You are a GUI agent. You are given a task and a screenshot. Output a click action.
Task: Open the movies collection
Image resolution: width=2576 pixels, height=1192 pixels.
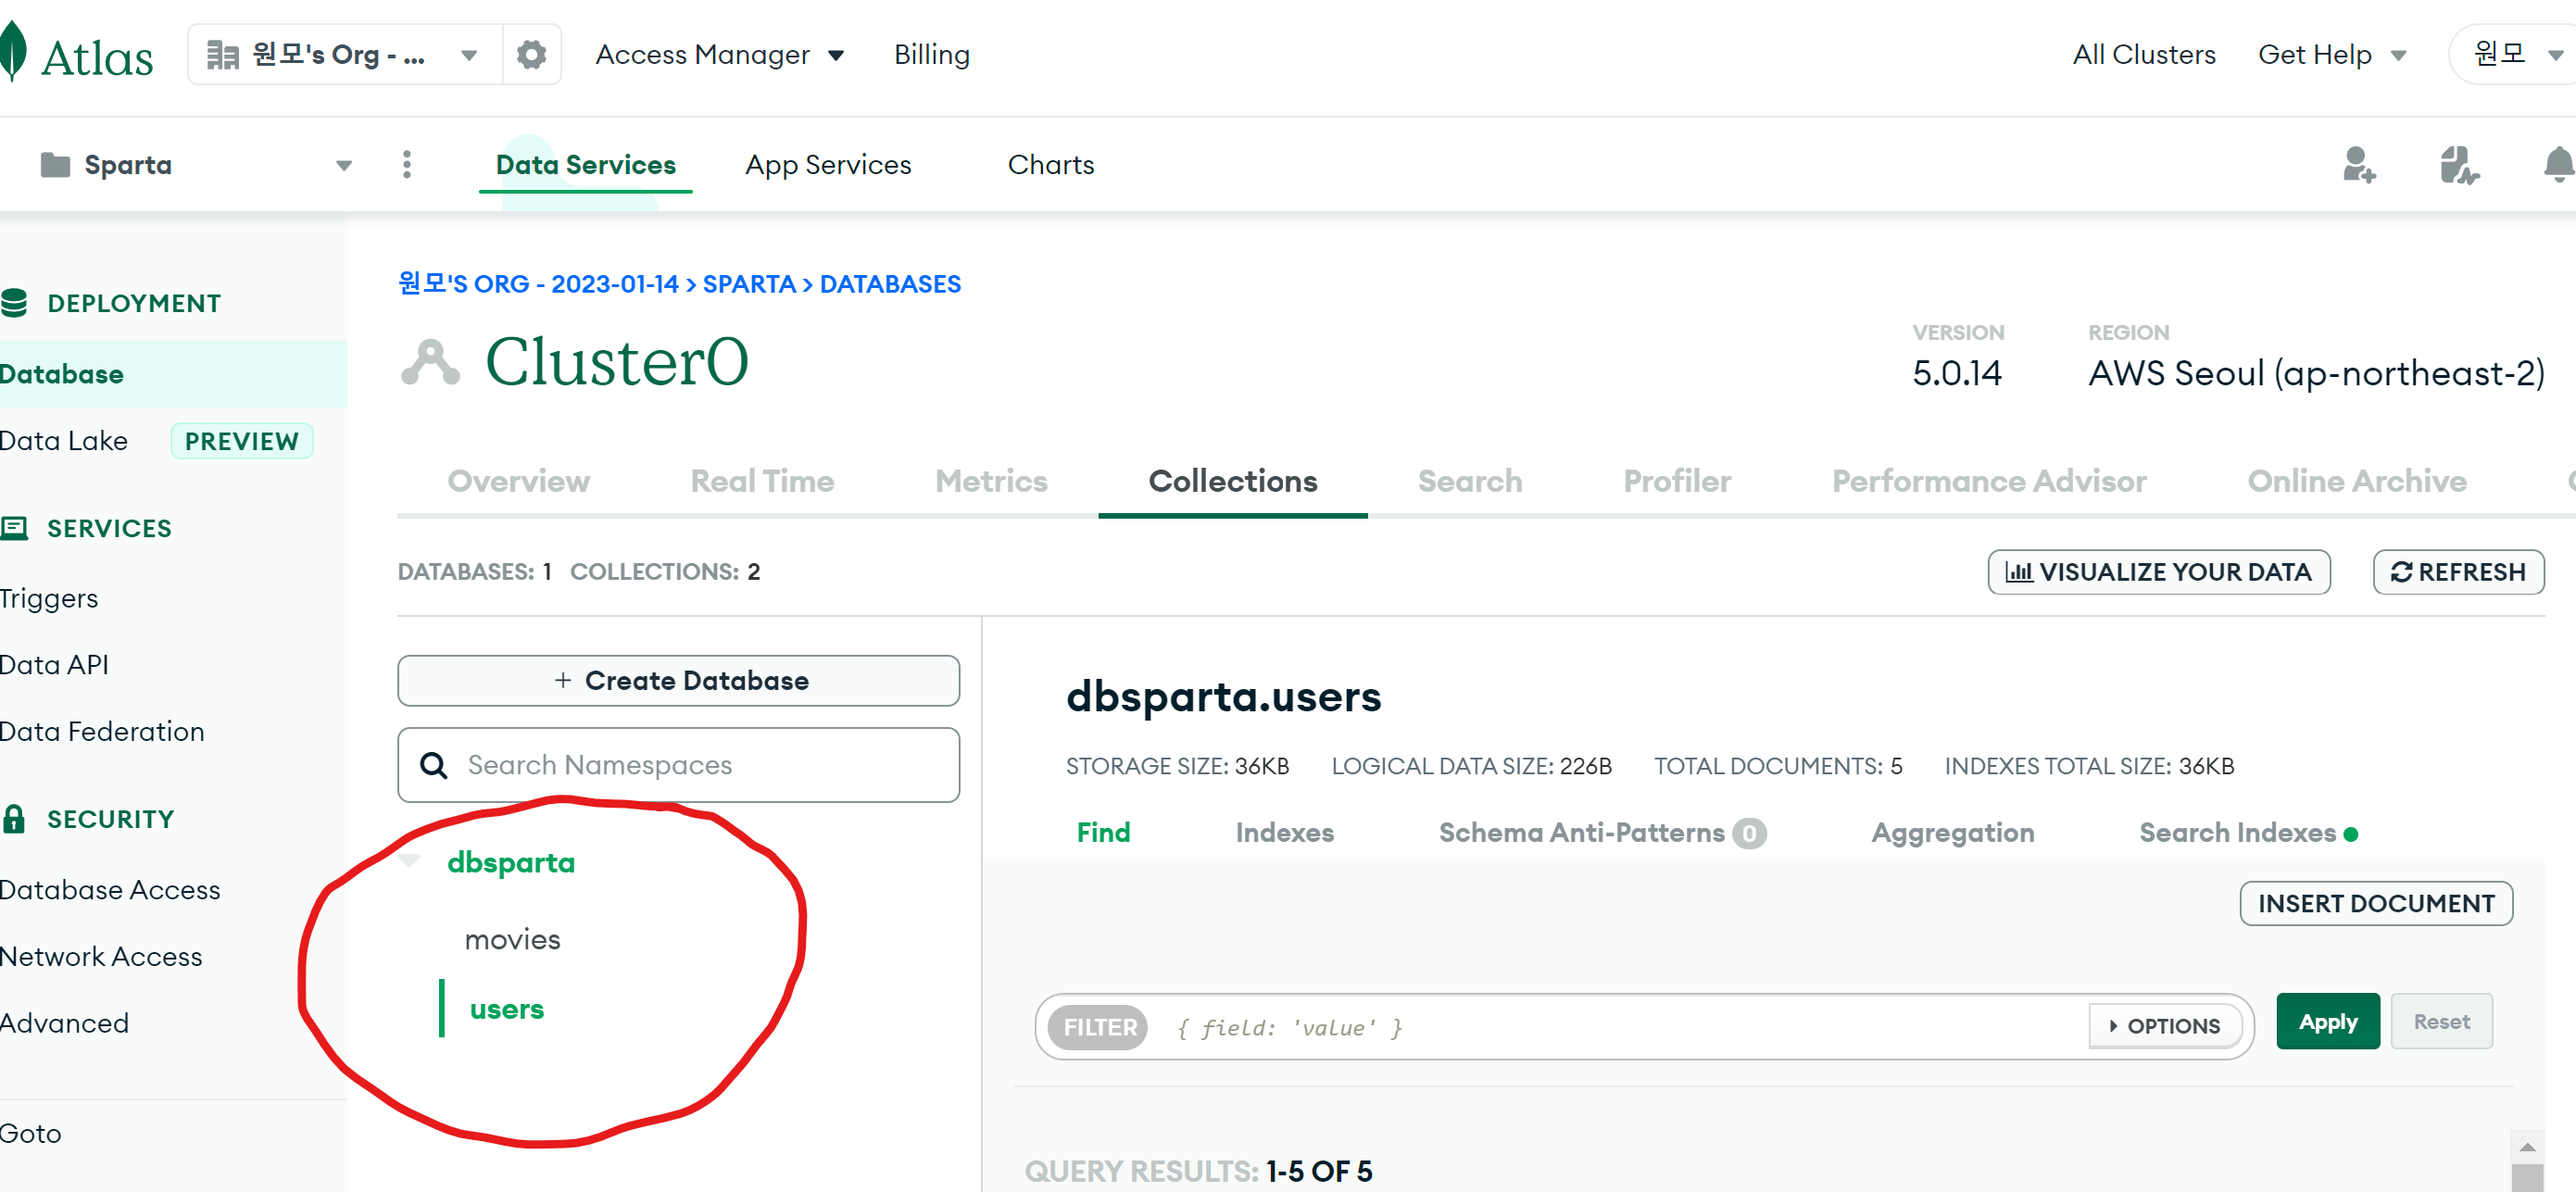coord(512,939)
